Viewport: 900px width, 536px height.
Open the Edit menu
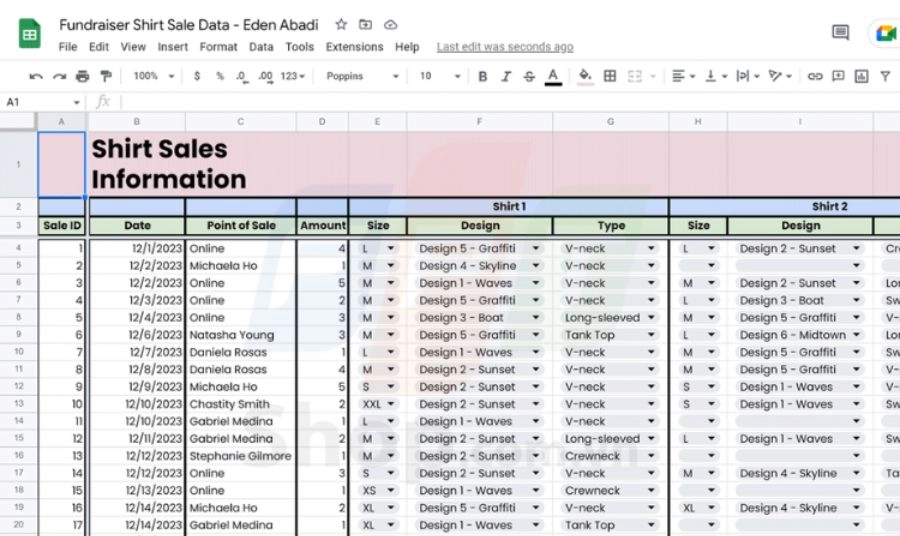[x=99, y=47]
